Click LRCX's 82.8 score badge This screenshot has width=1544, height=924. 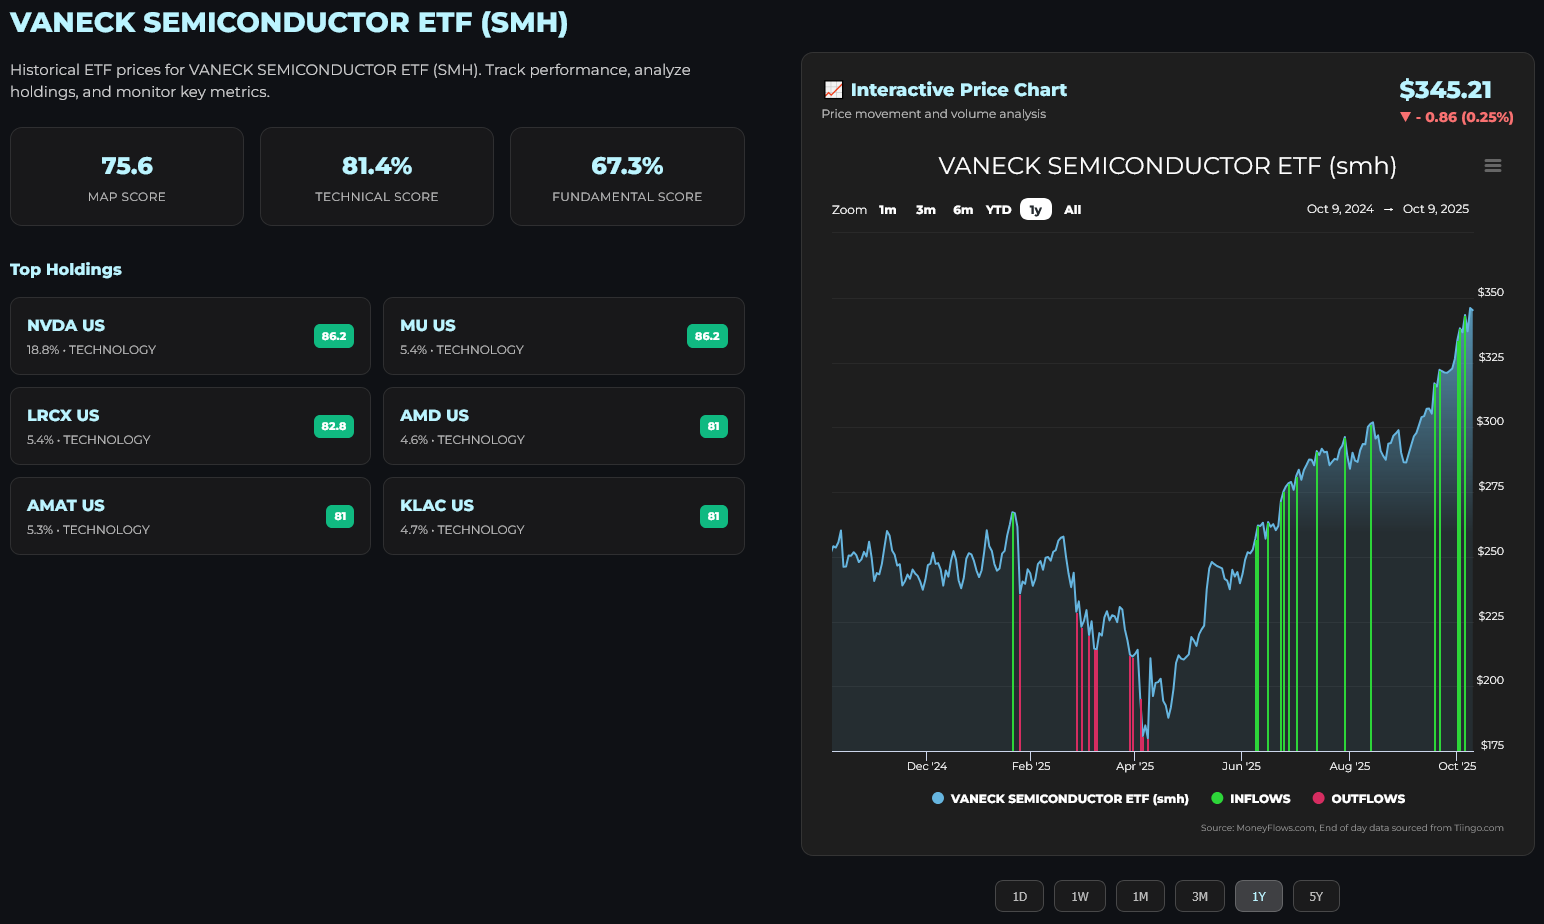pos(334,426)
